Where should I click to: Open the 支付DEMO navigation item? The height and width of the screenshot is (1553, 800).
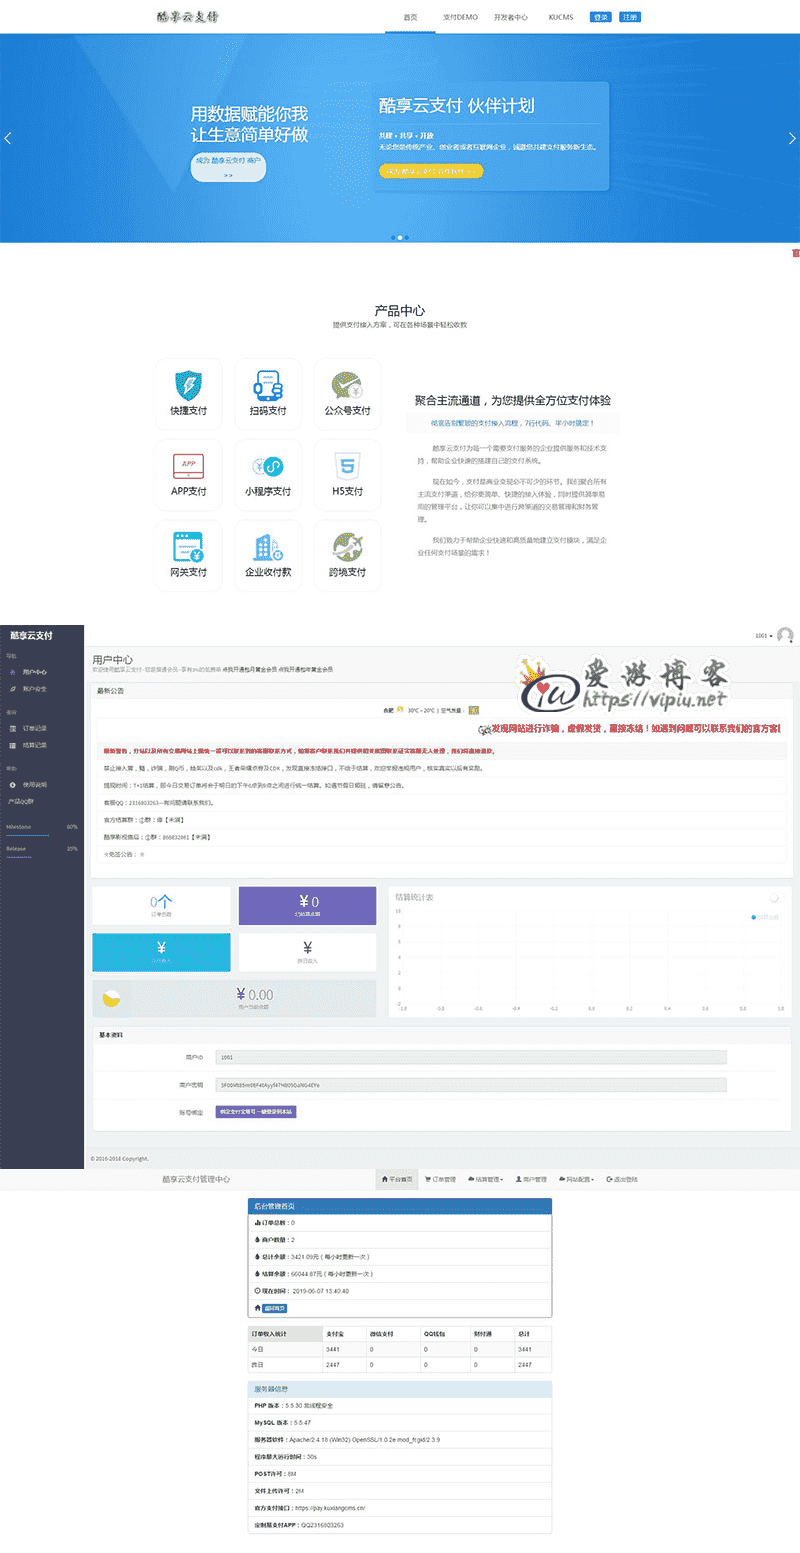[x=460, y=17]
